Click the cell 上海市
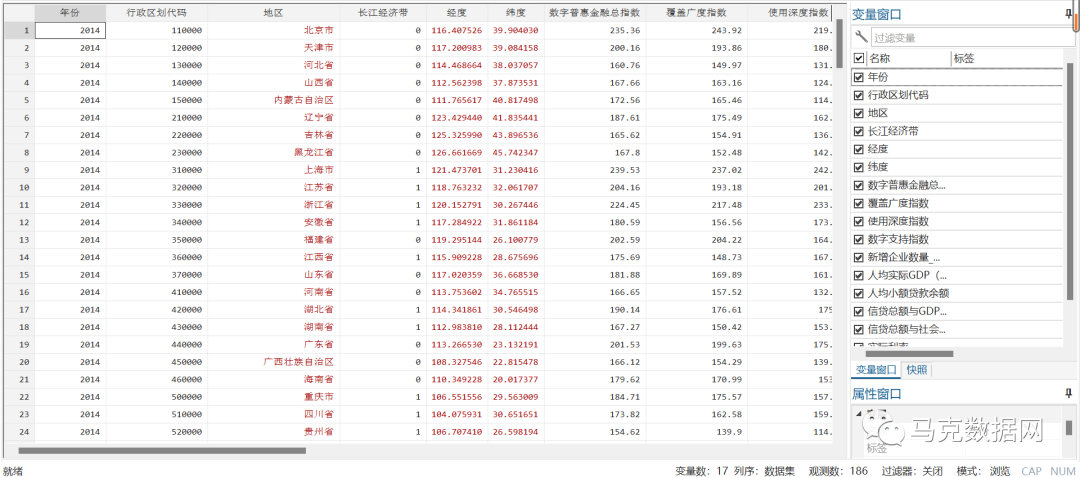The height and width of the screenshot is (478, 1080). 273,169
